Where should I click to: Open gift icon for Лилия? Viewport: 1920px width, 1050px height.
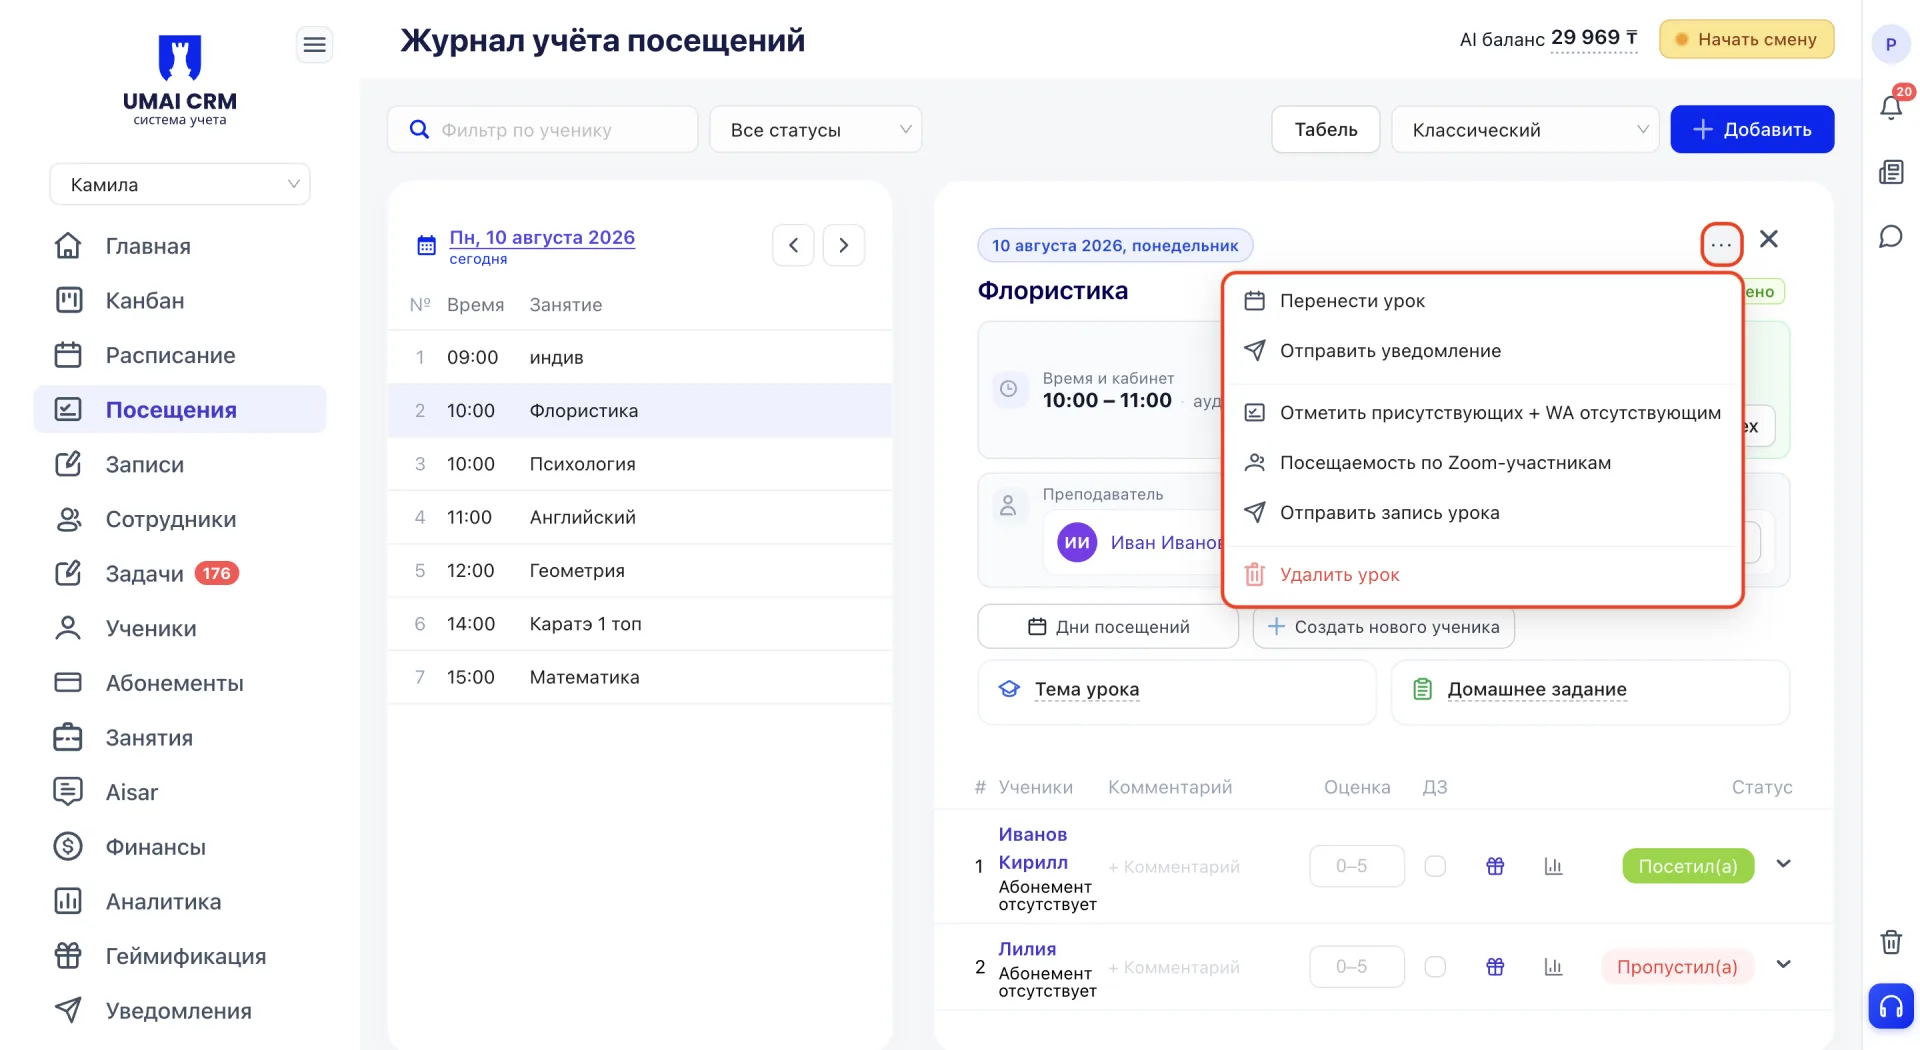pos(1495,967)
